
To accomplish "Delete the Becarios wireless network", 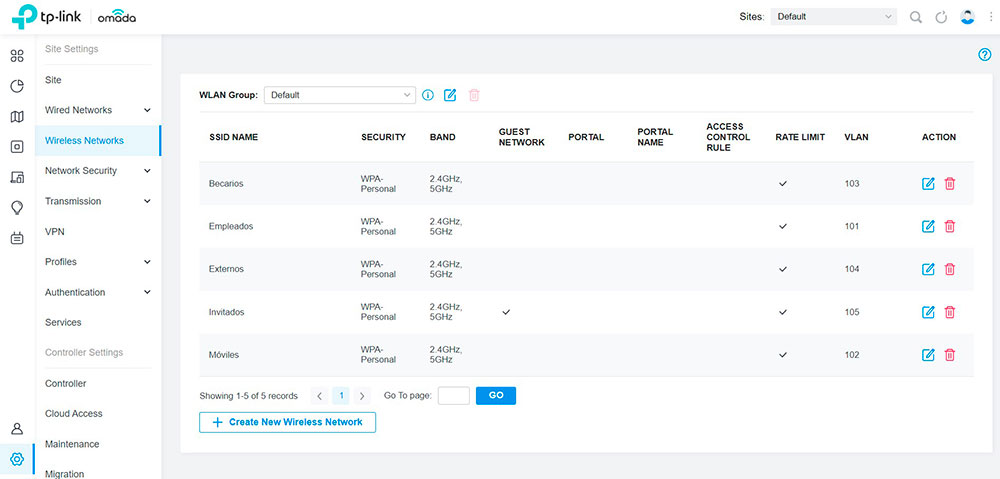I will 950,184.
